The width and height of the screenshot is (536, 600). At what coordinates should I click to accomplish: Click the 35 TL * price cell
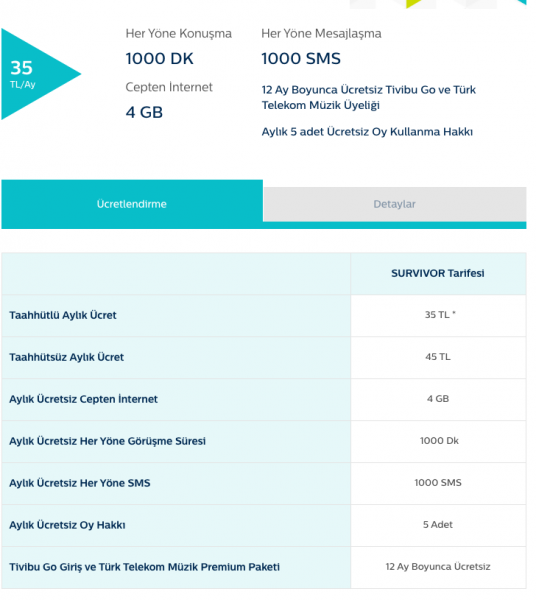coord(438,315)
